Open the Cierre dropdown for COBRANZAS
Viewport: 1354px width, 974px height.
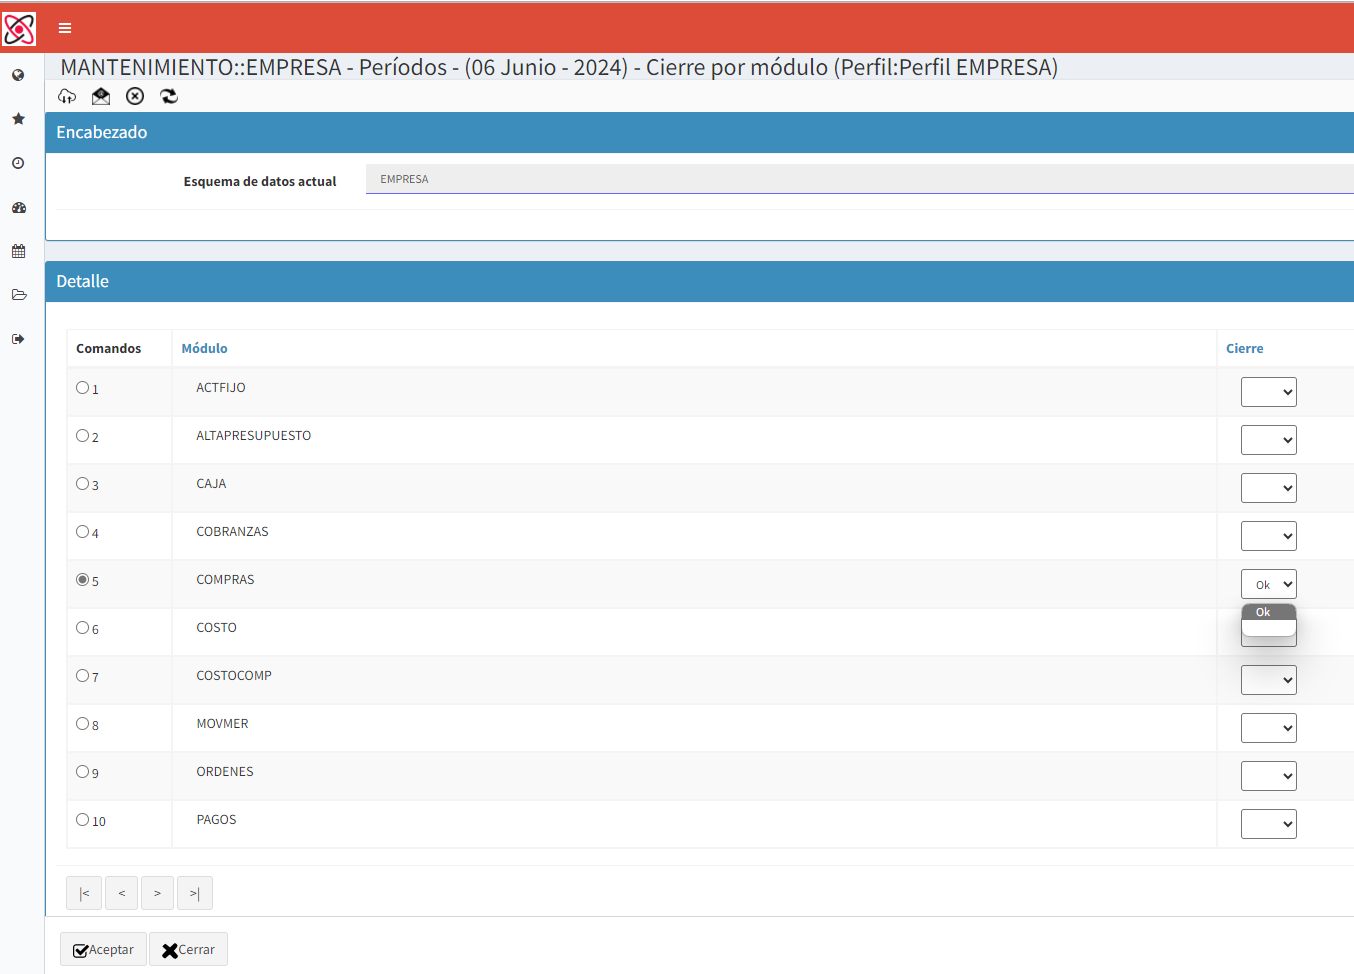pos(1268,536)
